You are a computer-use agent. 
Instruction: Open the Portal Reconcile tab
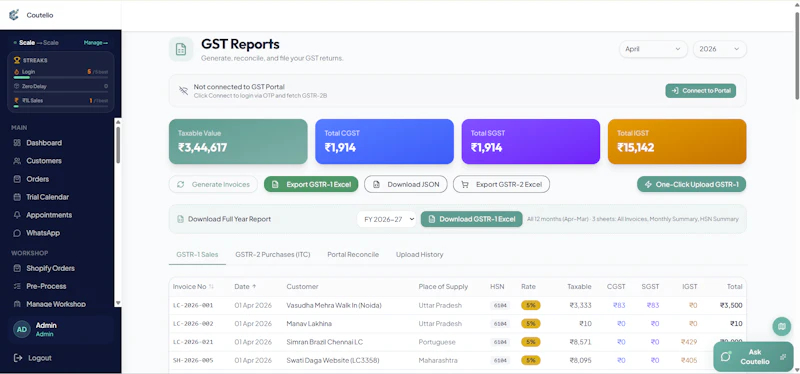(353, 254)
